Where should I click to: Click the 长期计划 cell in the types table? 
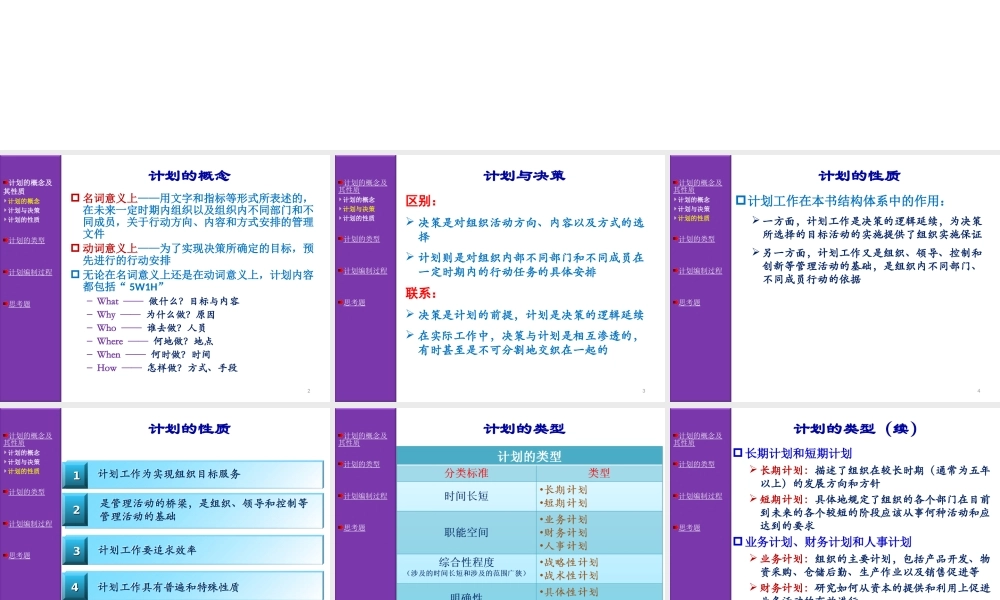(x=566, y=491)
